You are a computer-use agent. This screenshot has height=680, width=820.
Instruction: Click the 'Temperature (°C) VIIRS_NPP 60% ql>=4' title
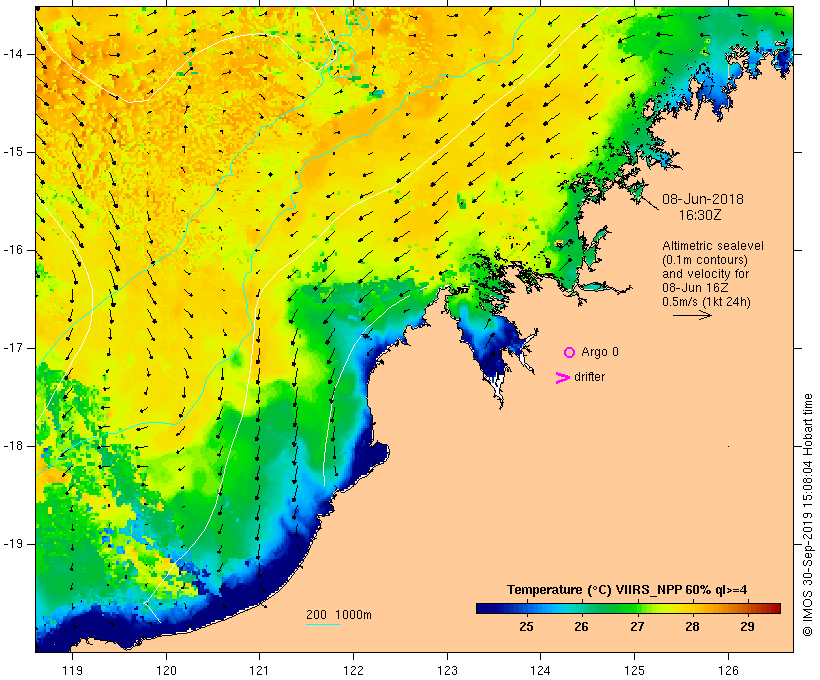[x=627, y=590]
